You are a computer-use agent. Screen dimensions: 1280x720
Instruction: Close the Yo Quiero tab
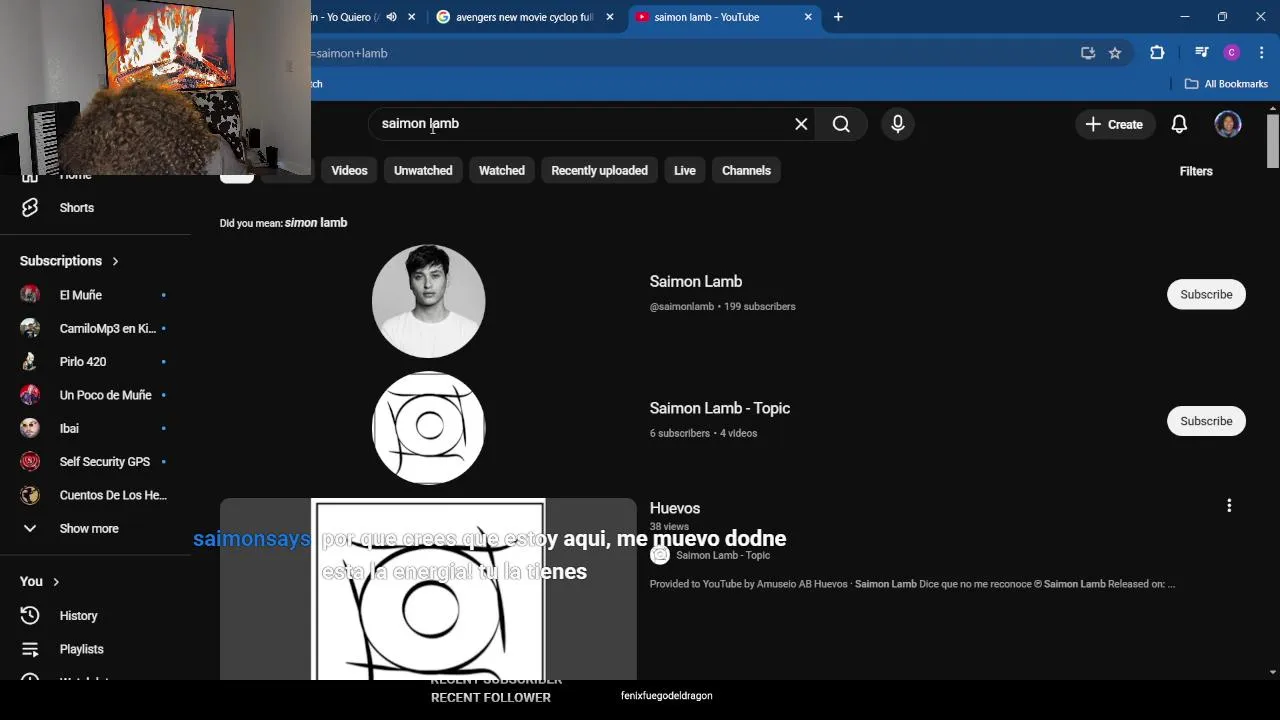411,17
